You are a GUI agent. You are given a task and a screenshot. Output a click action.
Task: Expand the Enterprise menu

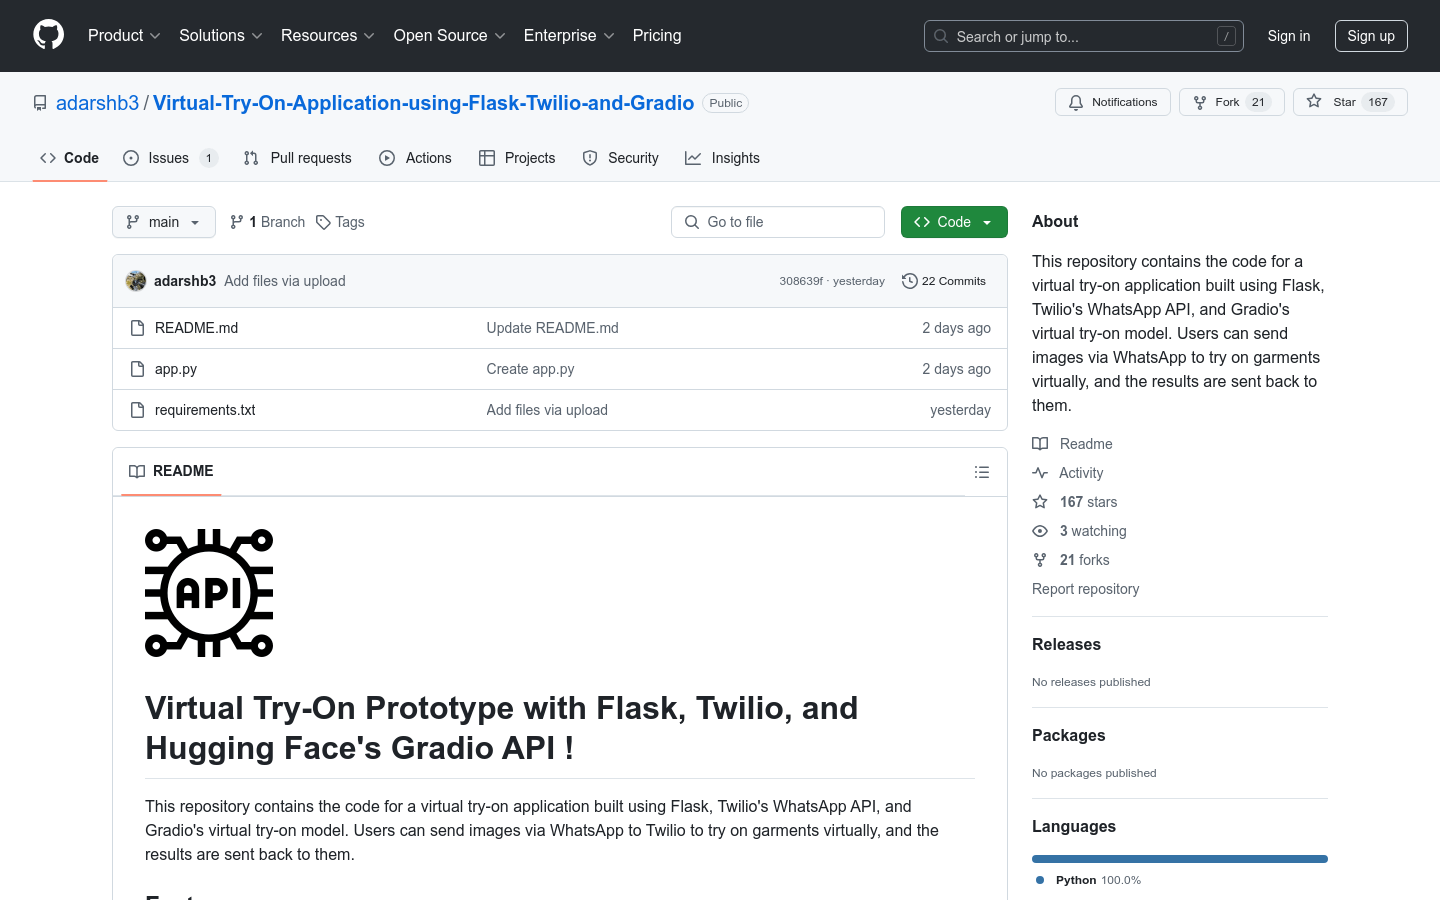click(569, 36)
